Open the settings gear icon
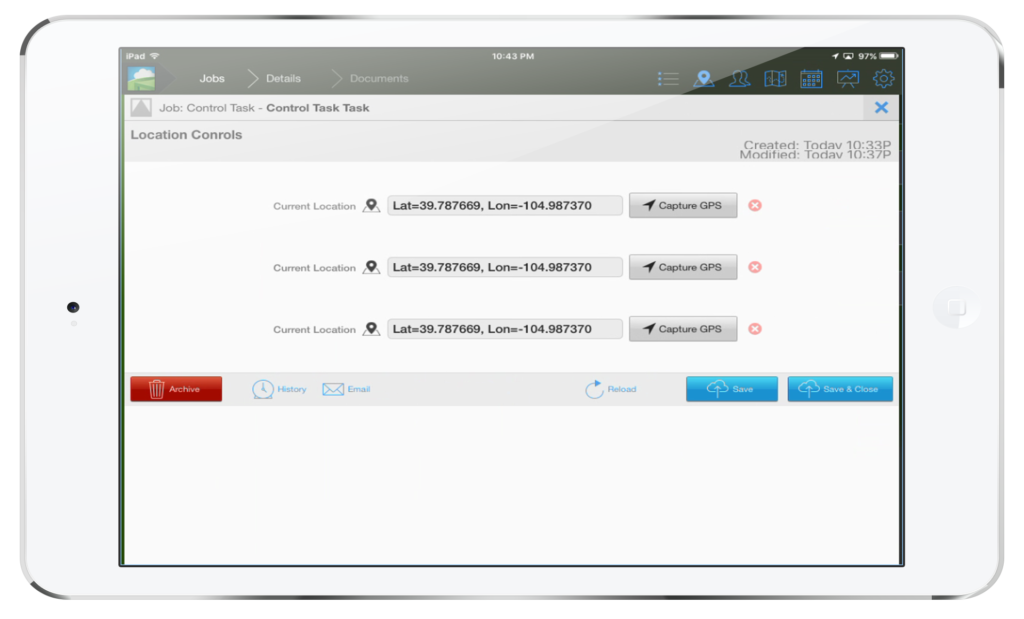Viewport: 1024px width, 619px height. pos(882,77)
